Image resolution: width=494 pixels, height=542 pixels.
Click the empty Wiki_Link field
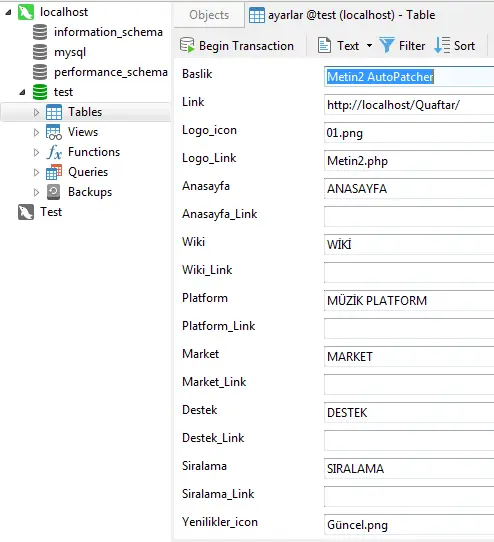[409, 273]
